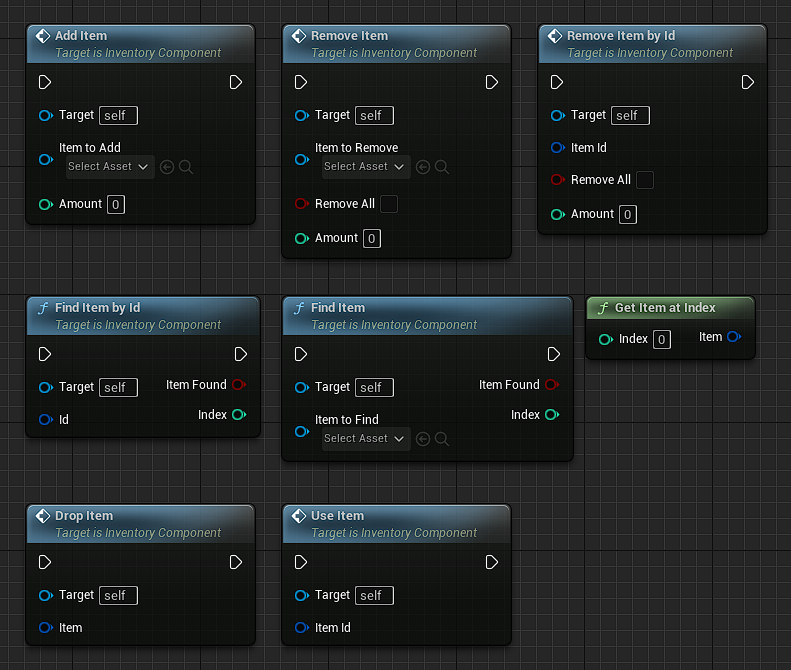Click the Item Found output pin on Find Item by Id
Viewport: 791px width, 670px height.
[x=239, y=385]
